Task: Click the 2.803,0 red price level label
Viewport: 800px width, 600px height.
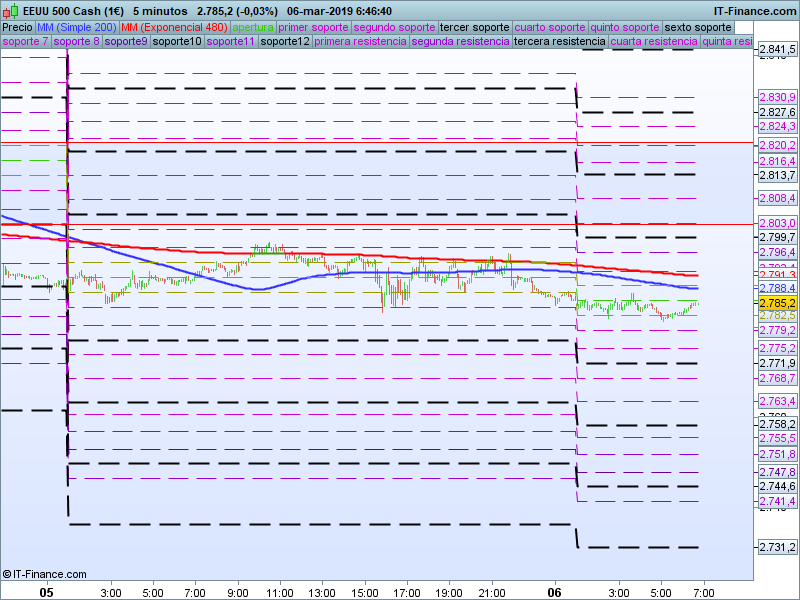Action: (x=777, y=223)
